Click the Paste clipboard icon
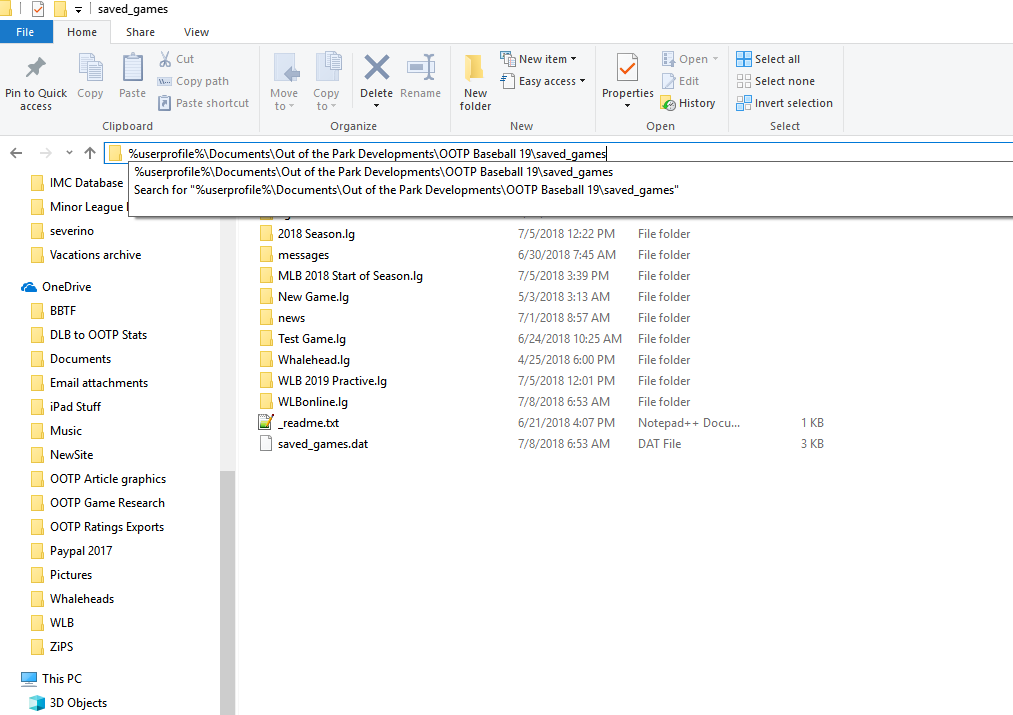 click(x=132, y=68)
